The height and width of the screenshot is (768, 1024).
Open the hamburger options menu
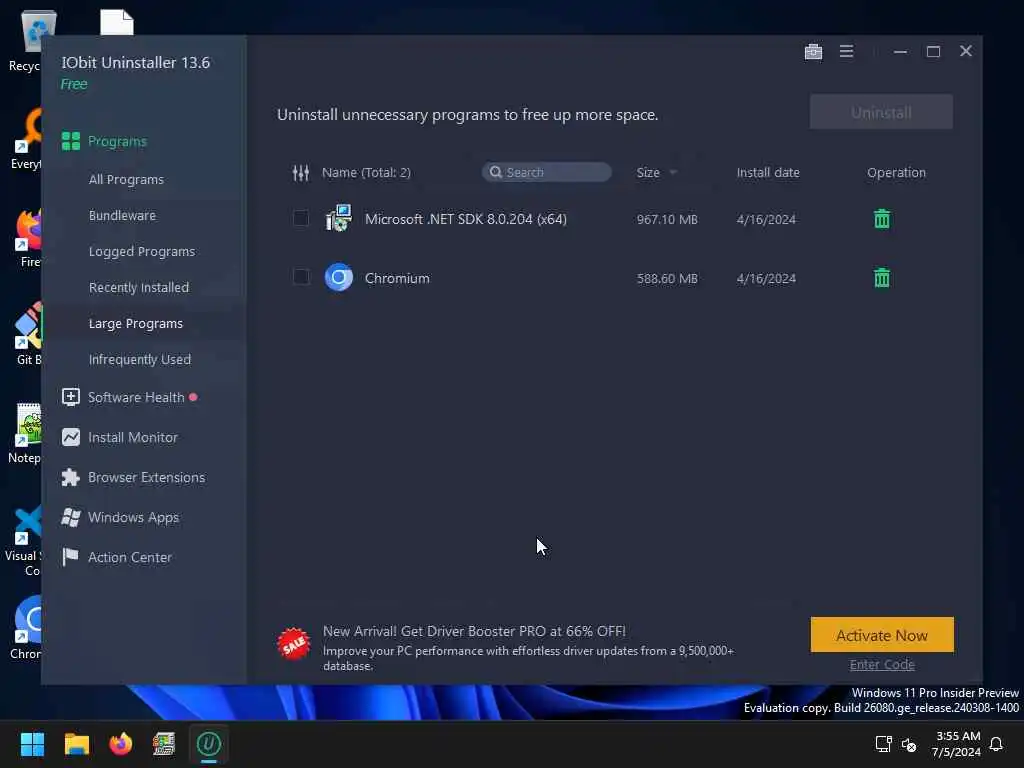pyautogui.click(x=846, y=51)
